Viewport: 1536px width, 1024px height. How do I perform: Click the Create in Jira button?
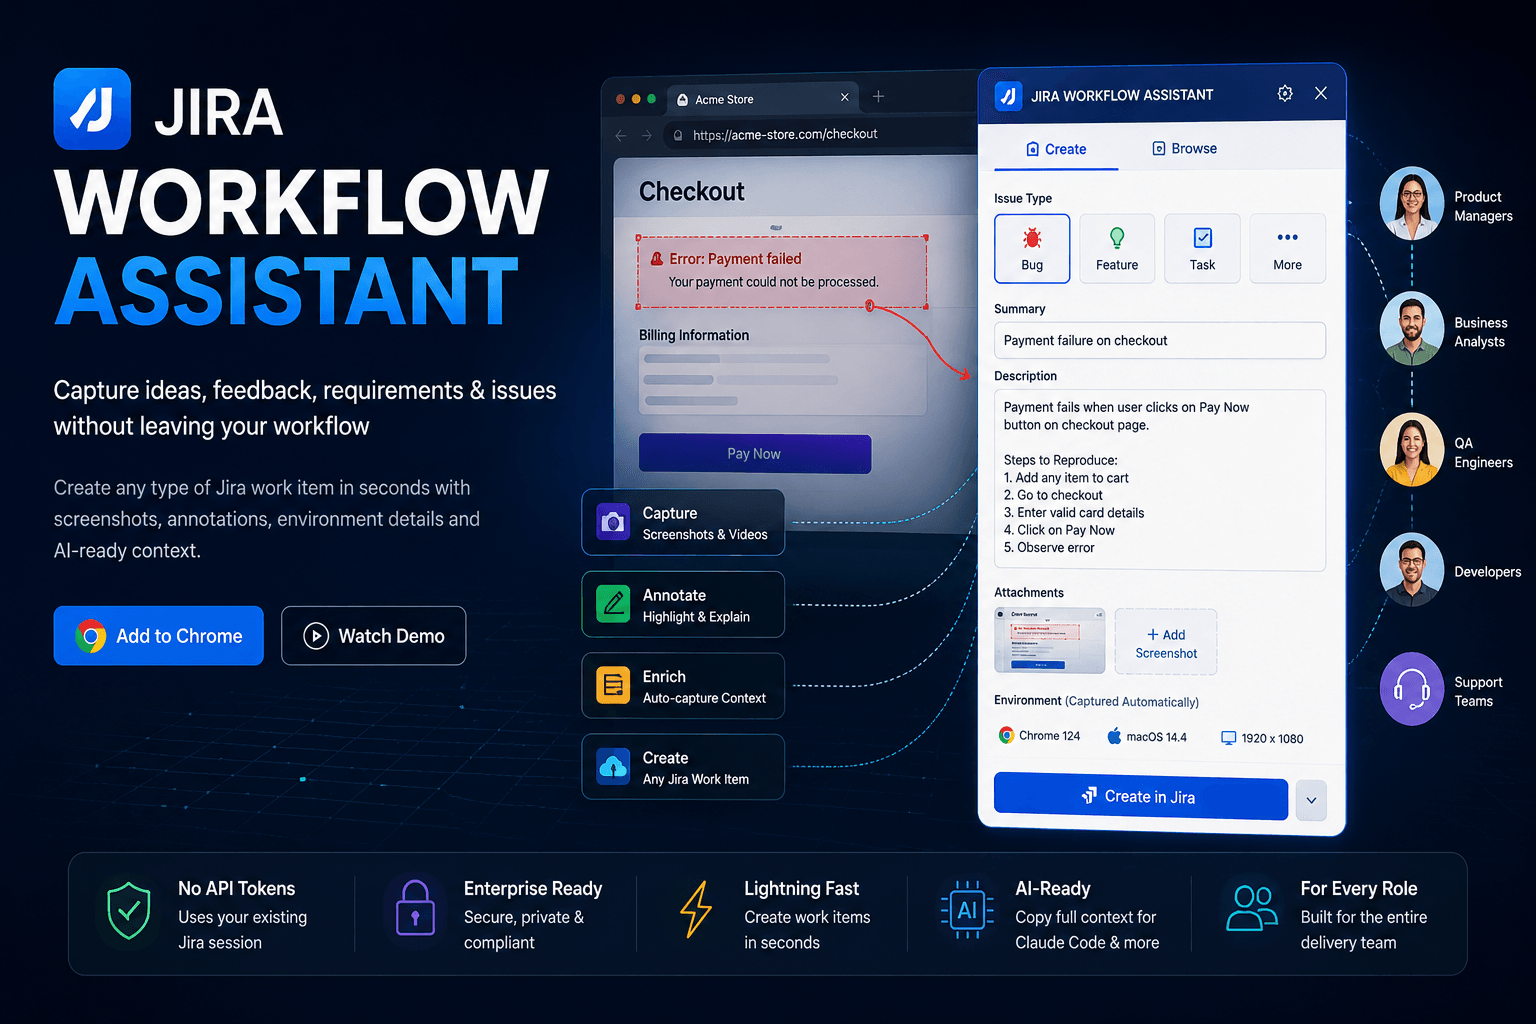point(1141,796)
